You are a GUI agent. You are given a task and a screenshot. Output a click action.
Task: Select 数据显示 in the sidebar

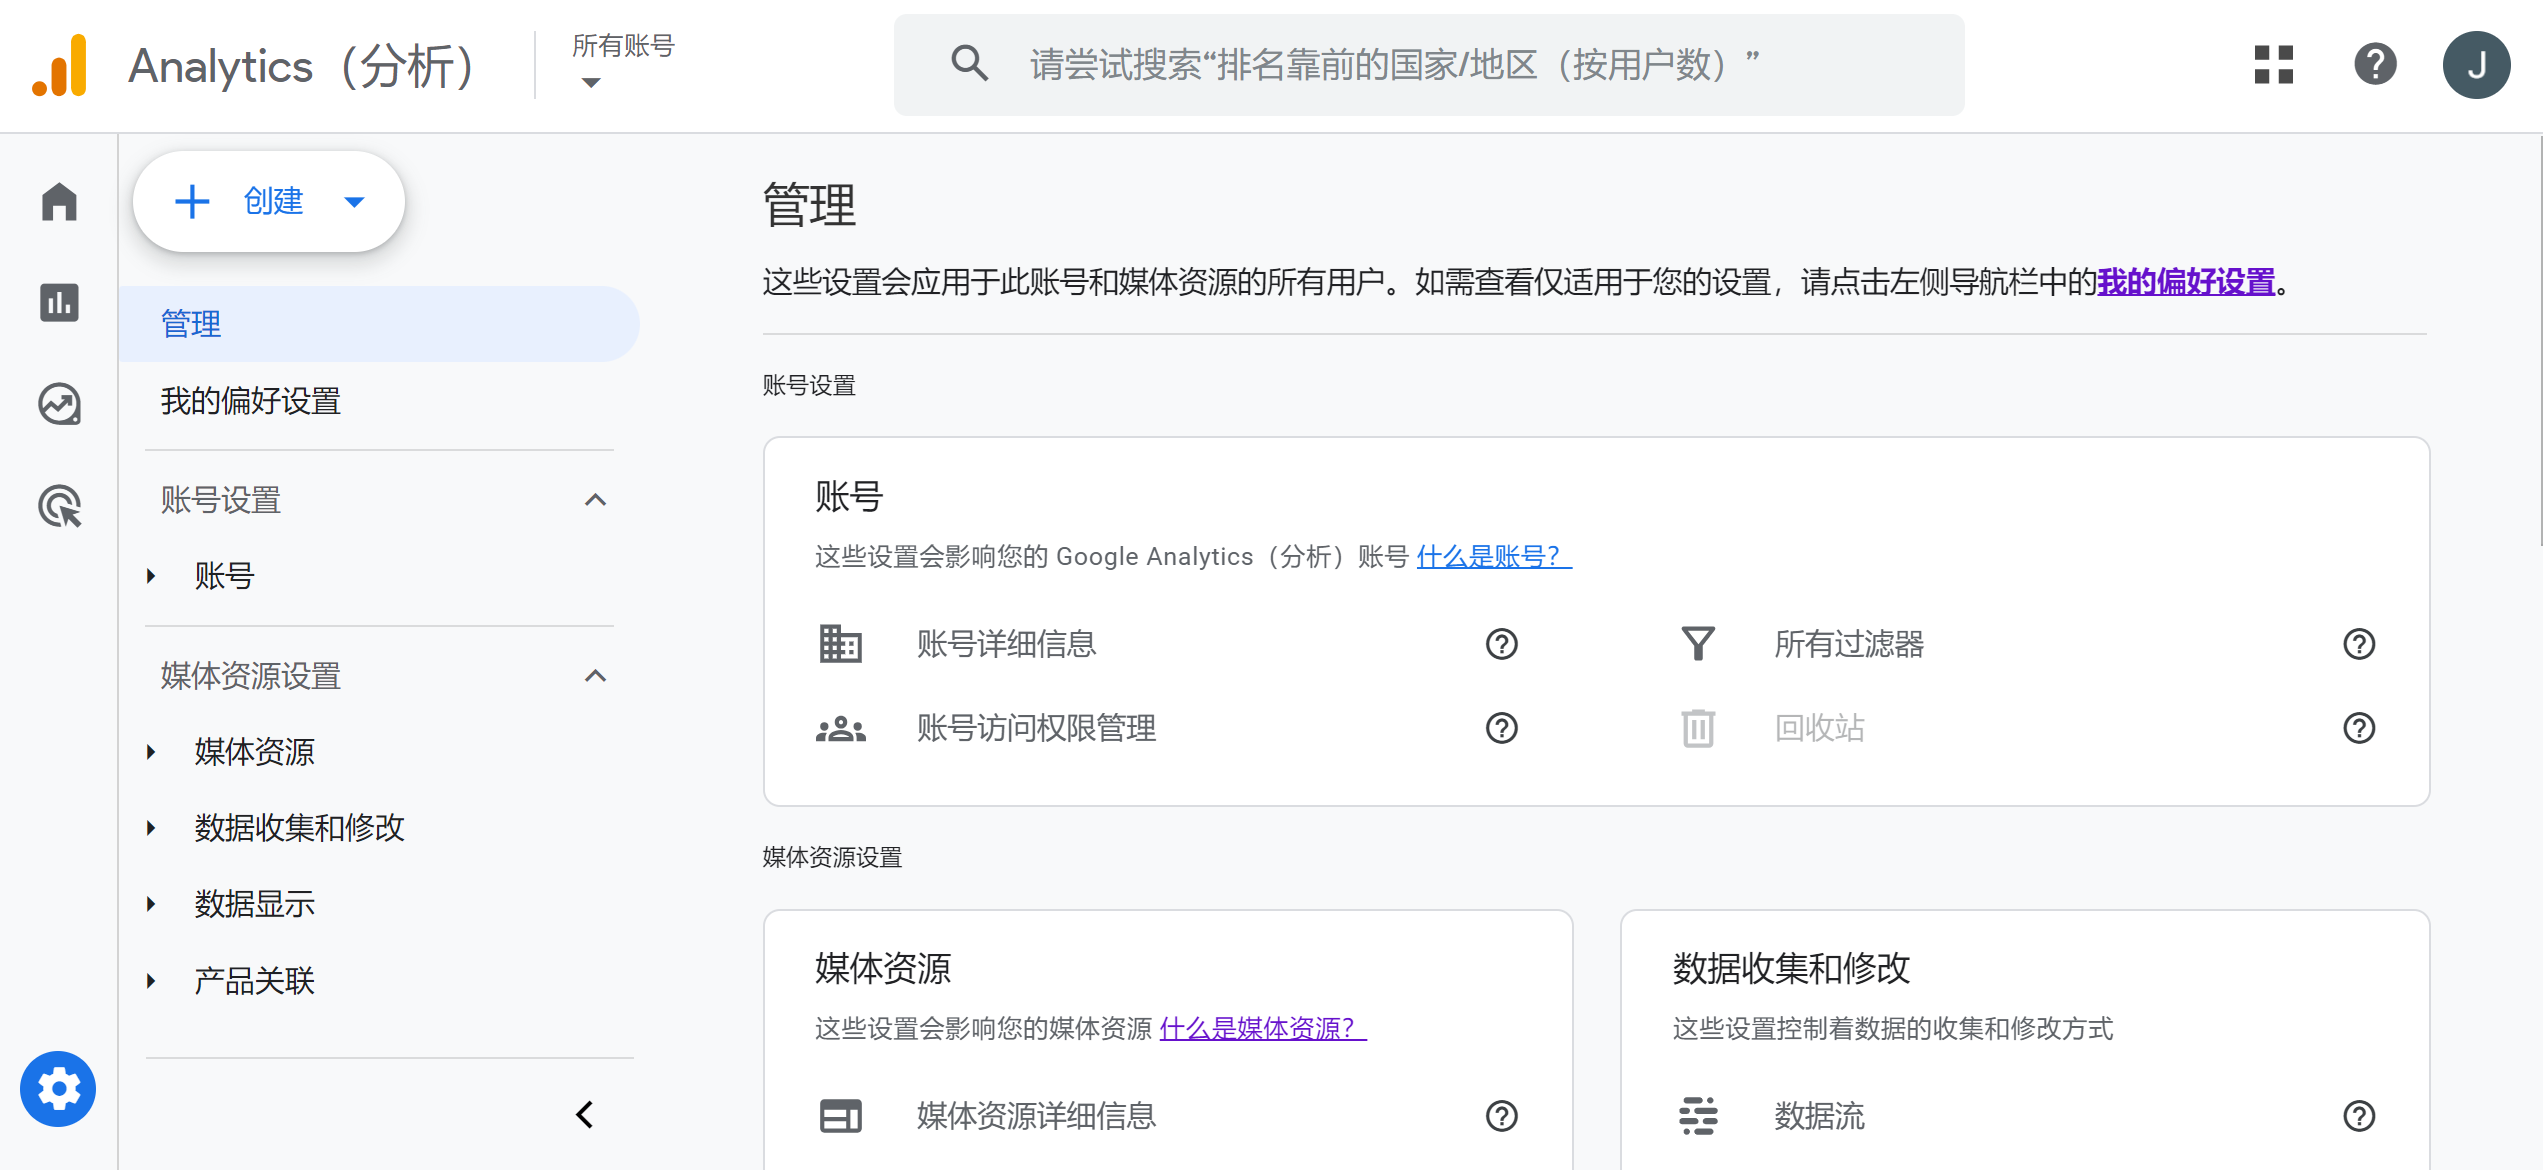click(x=255, y=904)
